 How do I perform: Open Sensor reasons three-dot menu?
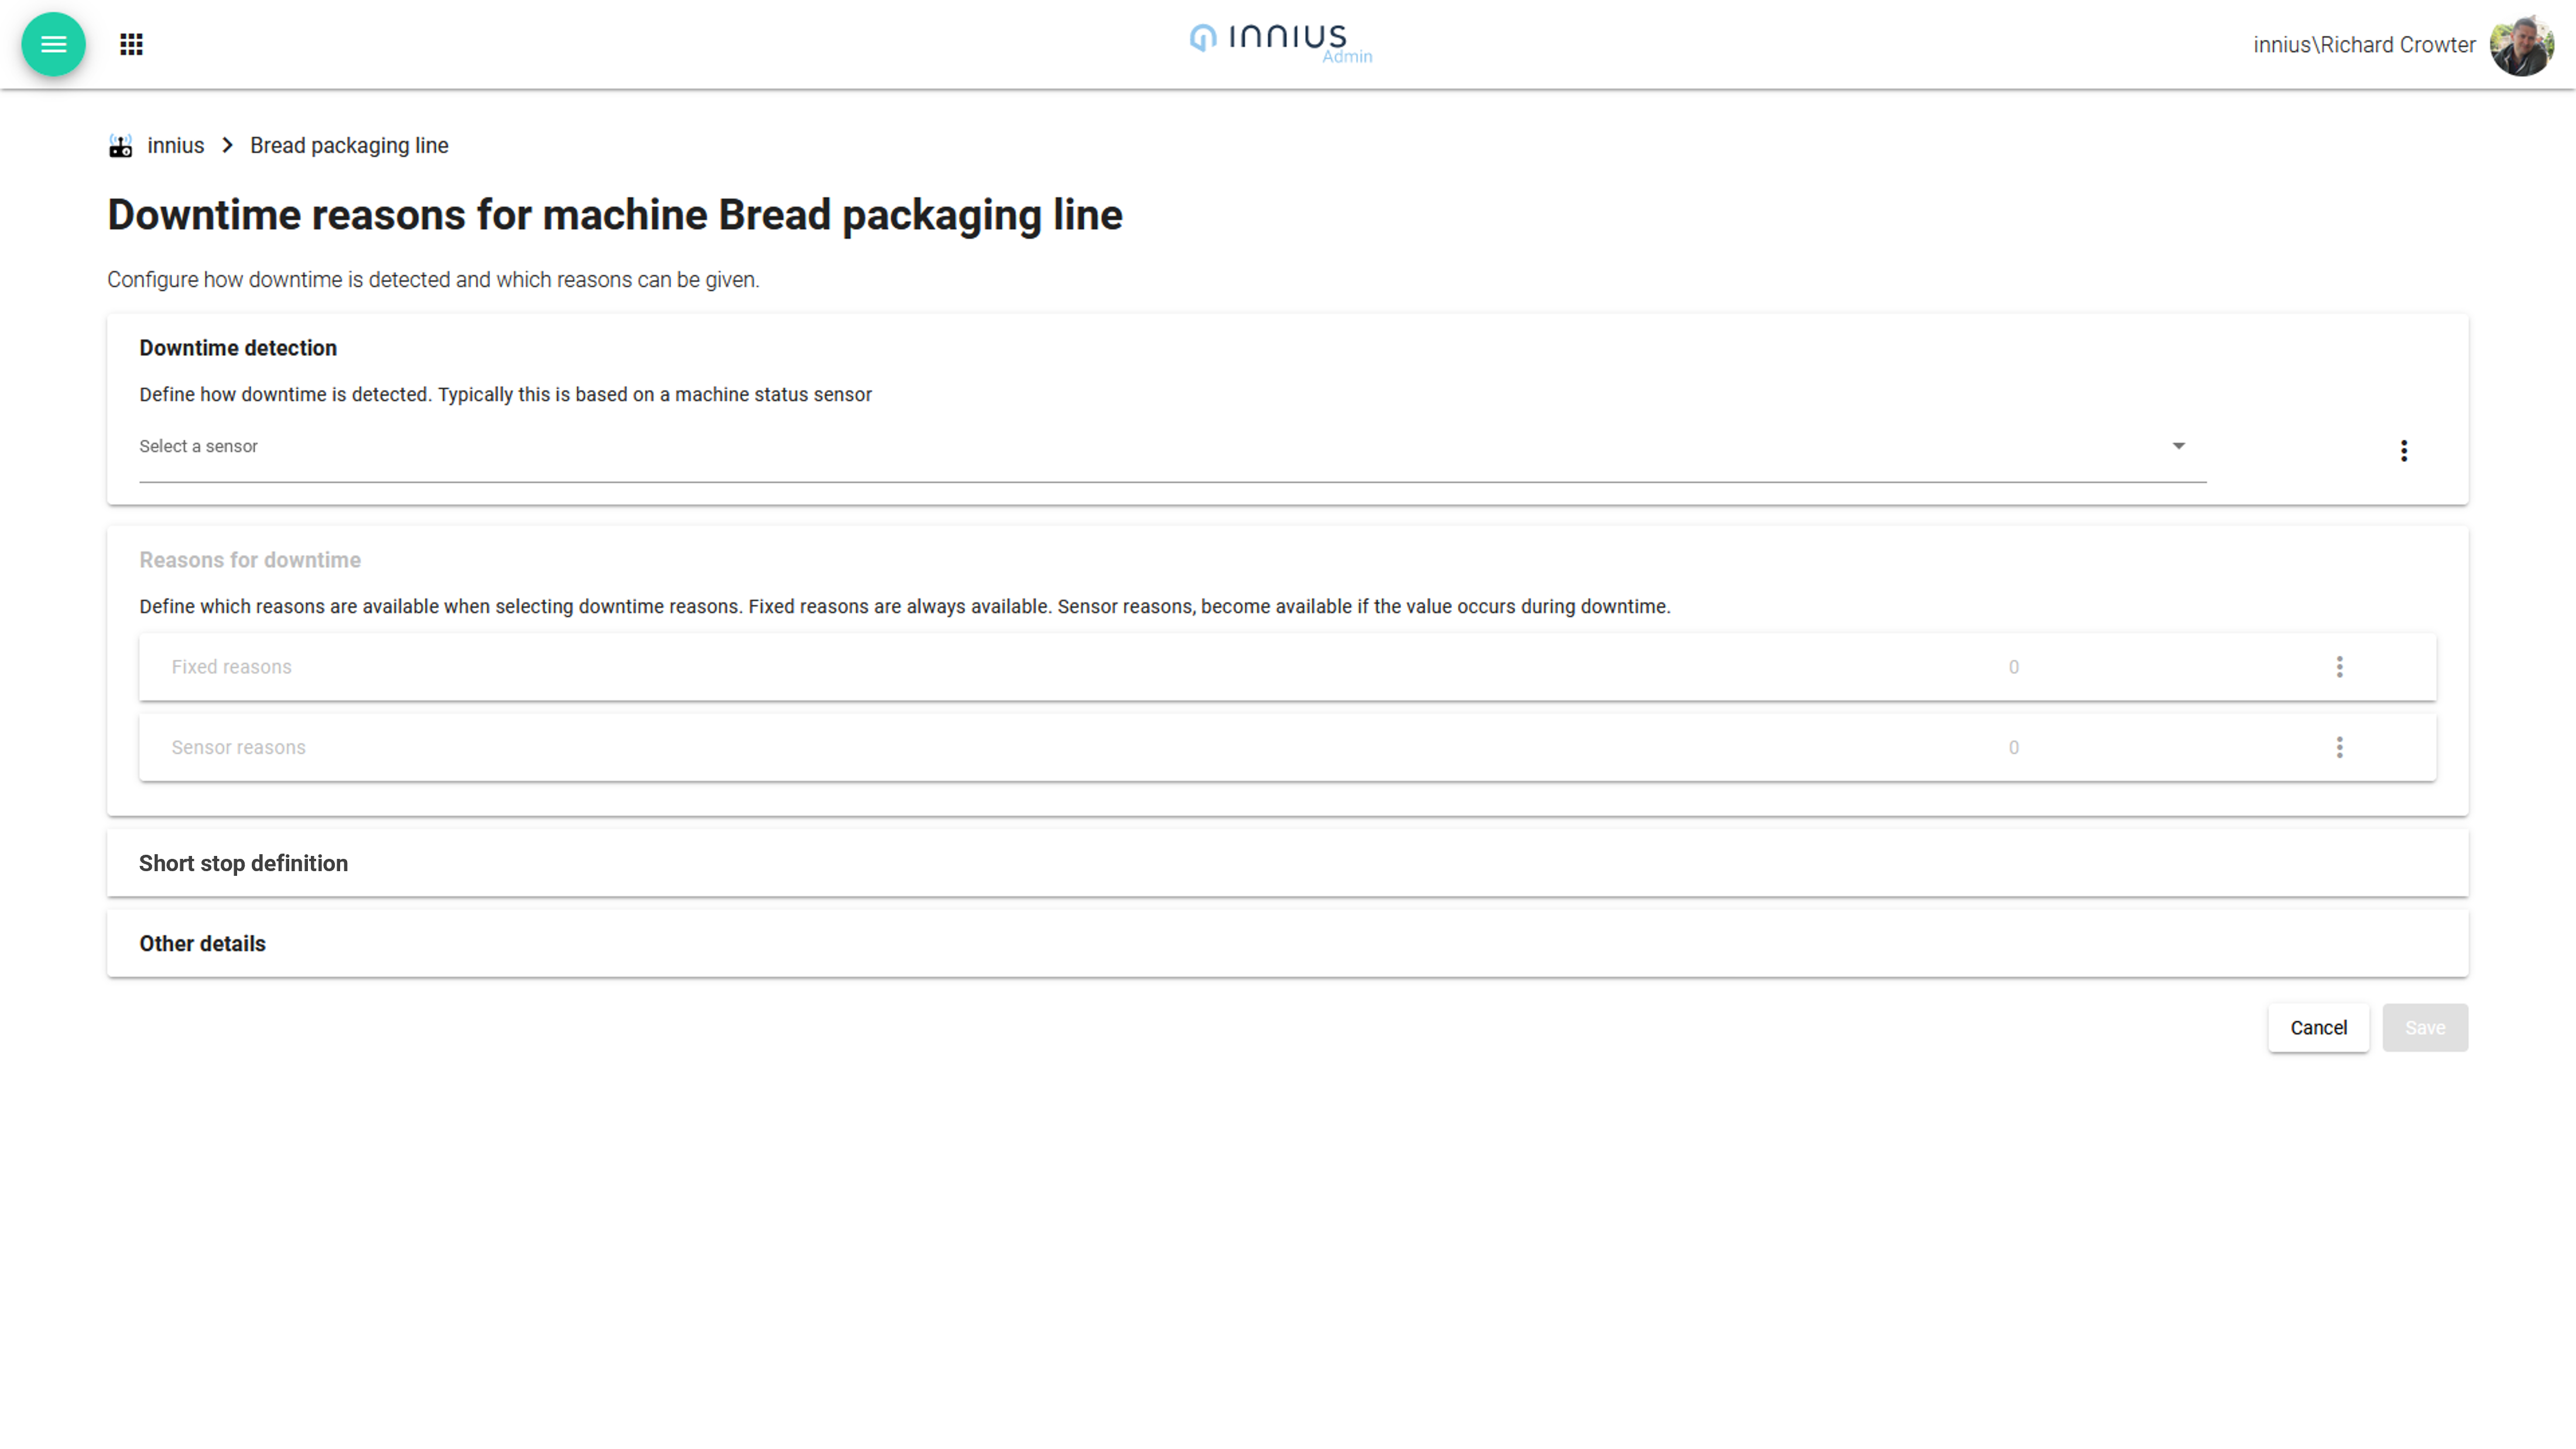(2339, 748)
